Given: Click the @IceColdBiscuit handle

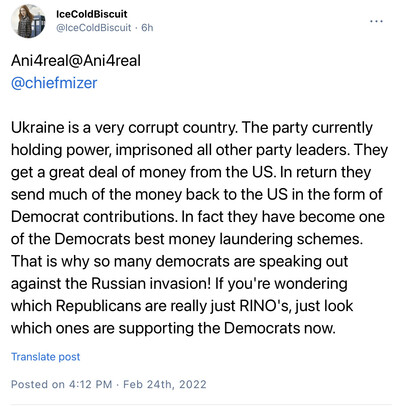Looking at the screenshot, I should pos(93,28).
